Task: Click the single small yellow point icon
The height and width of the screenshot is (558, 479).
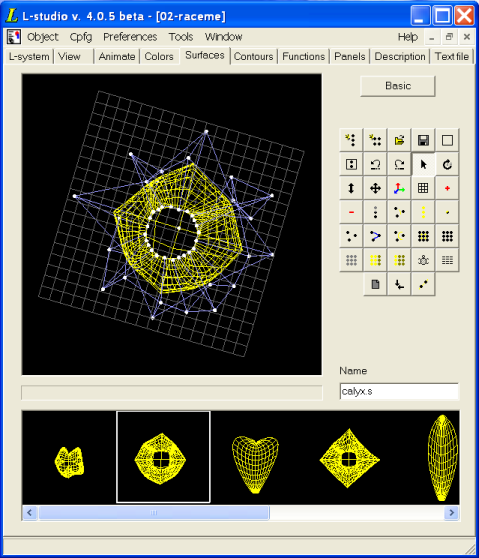Action: coord(447,212)
